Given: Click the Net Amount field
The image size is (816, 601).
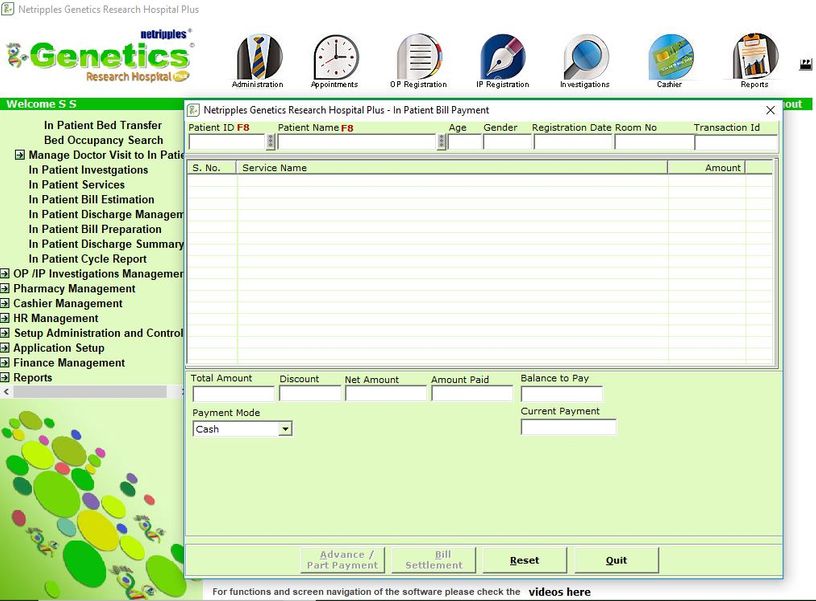Looking at the screenshot, I should (386, 393).
